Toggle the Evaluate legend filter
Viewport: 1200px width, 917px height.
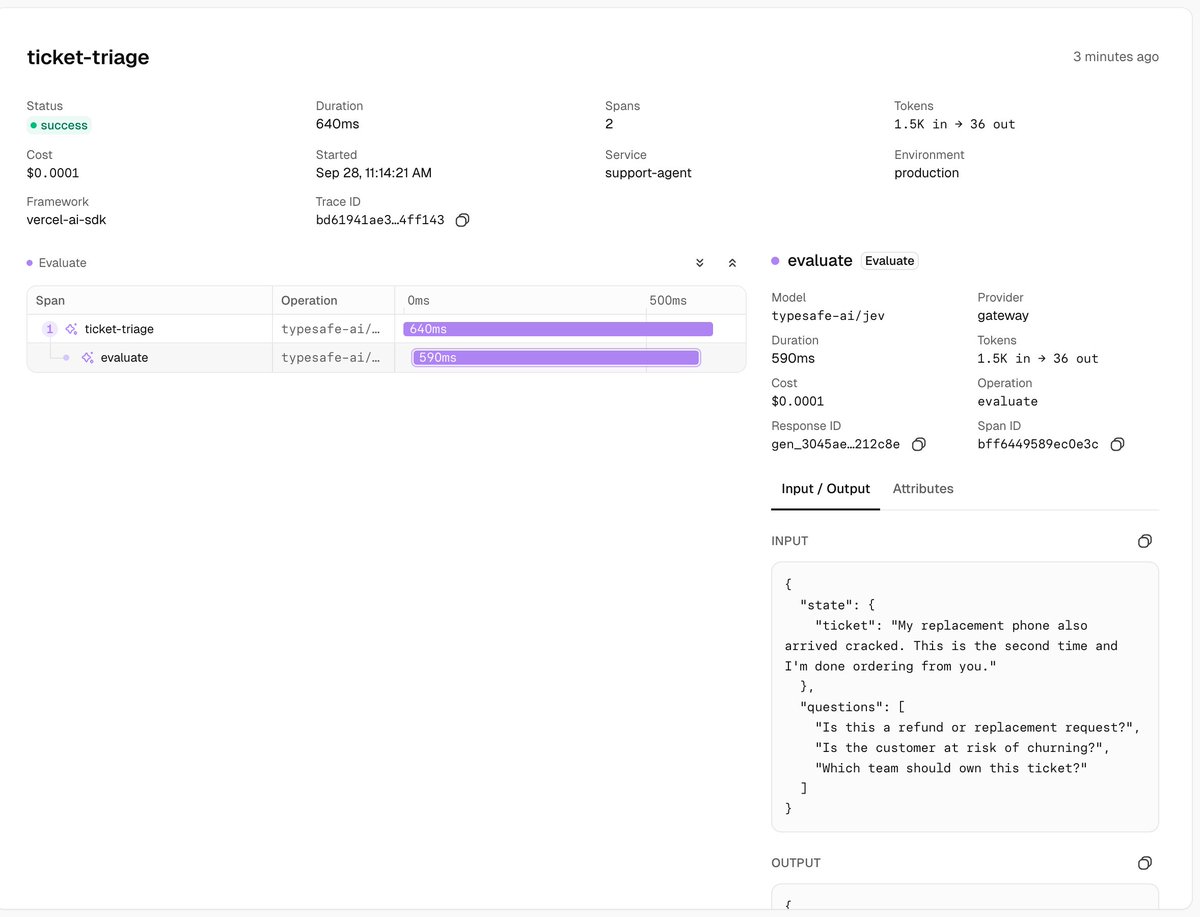[x=57, y=263]
